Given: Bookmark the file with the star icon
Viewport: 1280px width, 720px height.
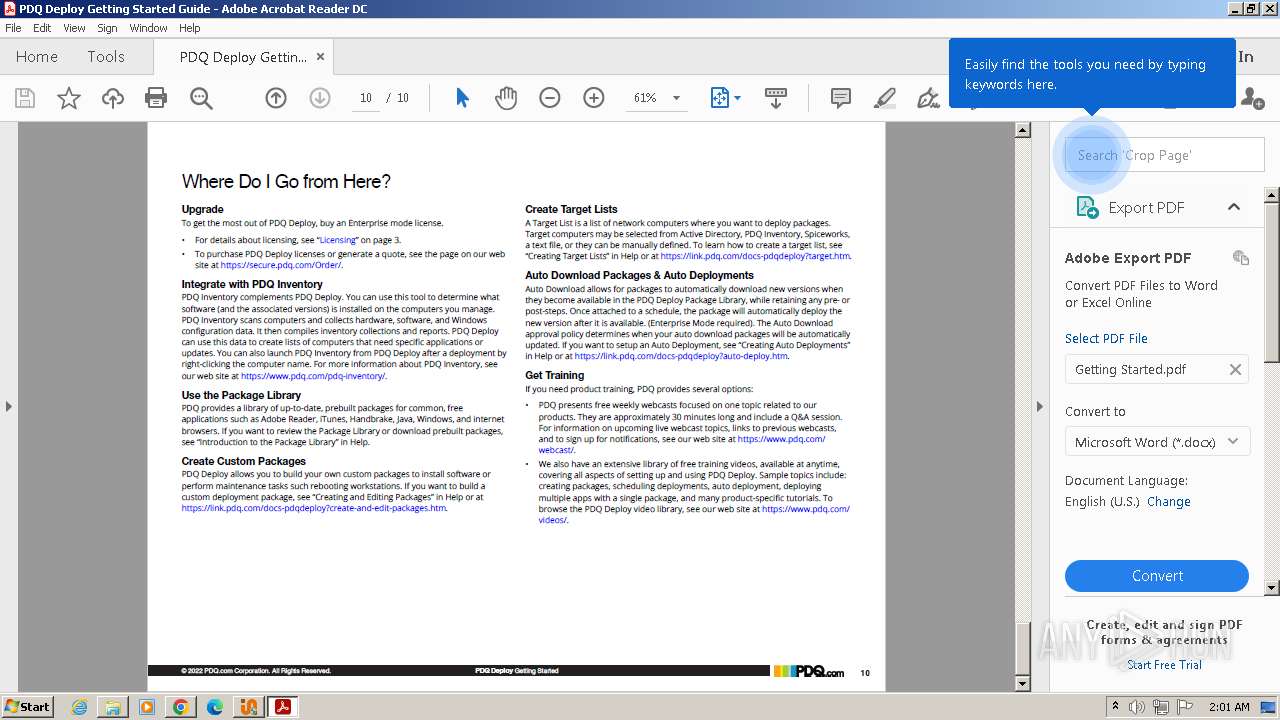Looking at the screenshot, I should (69, 98).
